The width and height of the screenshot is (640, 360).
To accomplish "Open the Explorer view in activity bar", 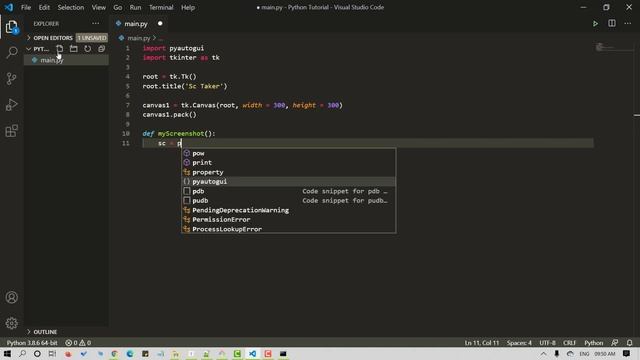I will tap(11, 27).
